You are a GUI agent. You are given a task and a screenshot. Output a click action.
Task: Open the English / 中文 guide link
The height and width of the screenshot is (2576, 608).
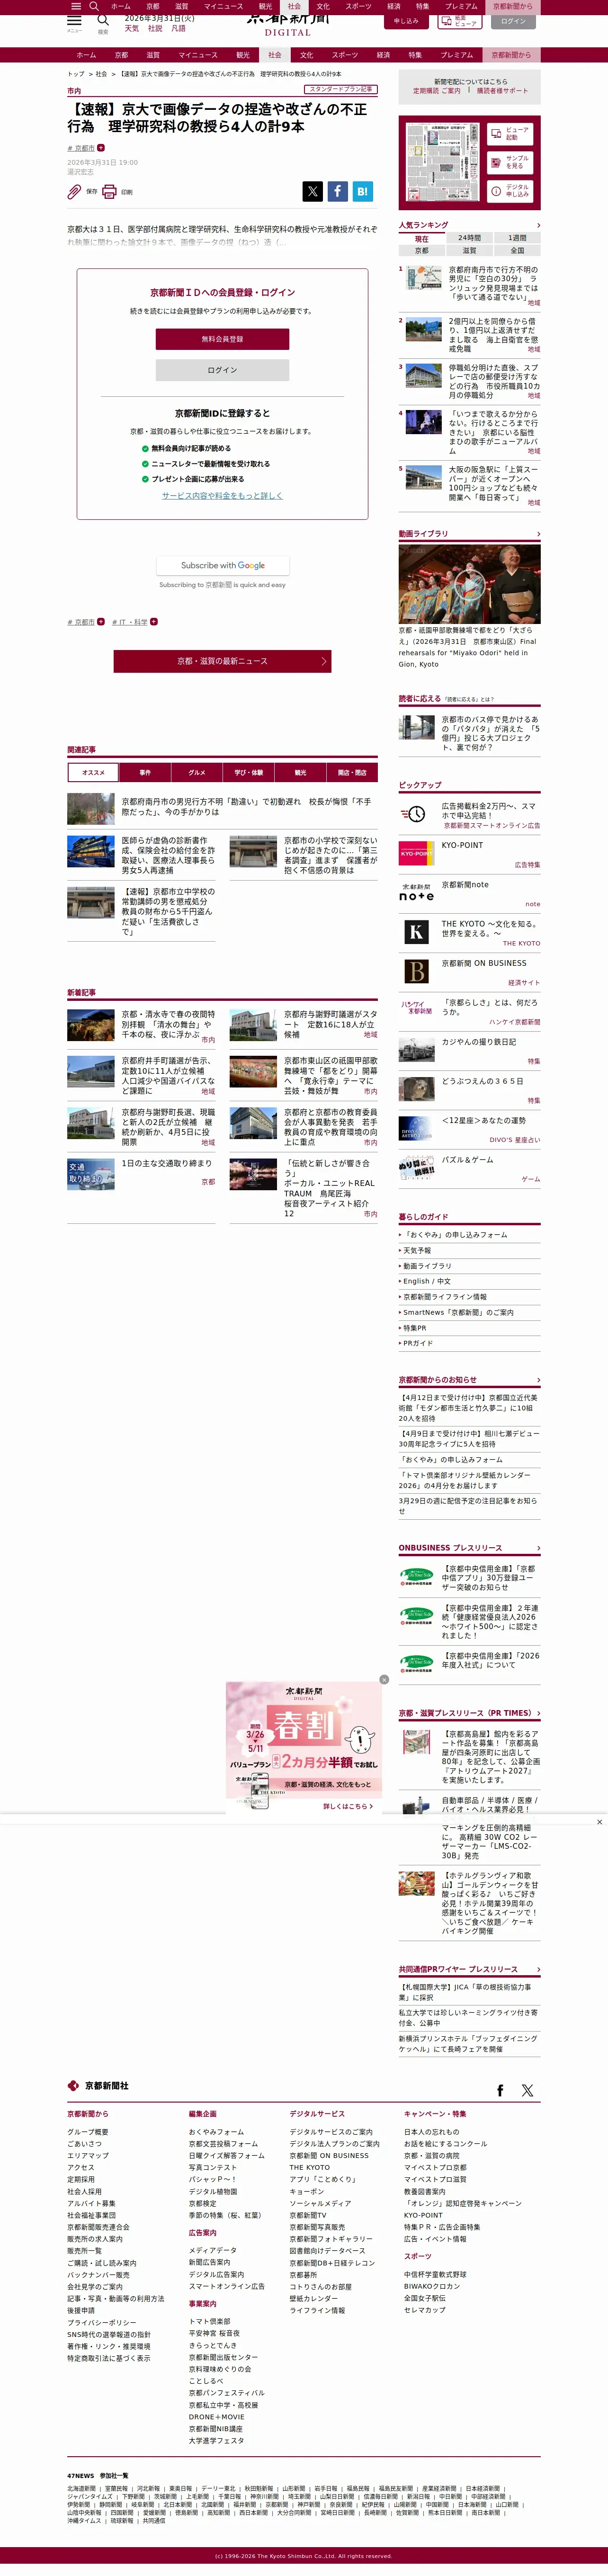[427, 1281]
